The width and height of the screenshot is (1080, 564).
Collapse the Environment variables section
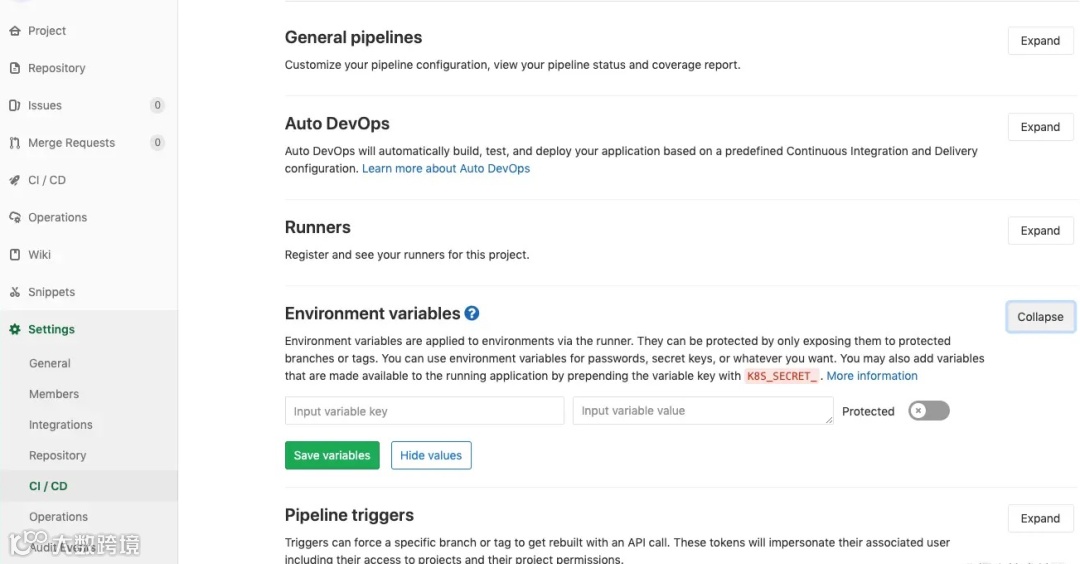[1040, 317]
